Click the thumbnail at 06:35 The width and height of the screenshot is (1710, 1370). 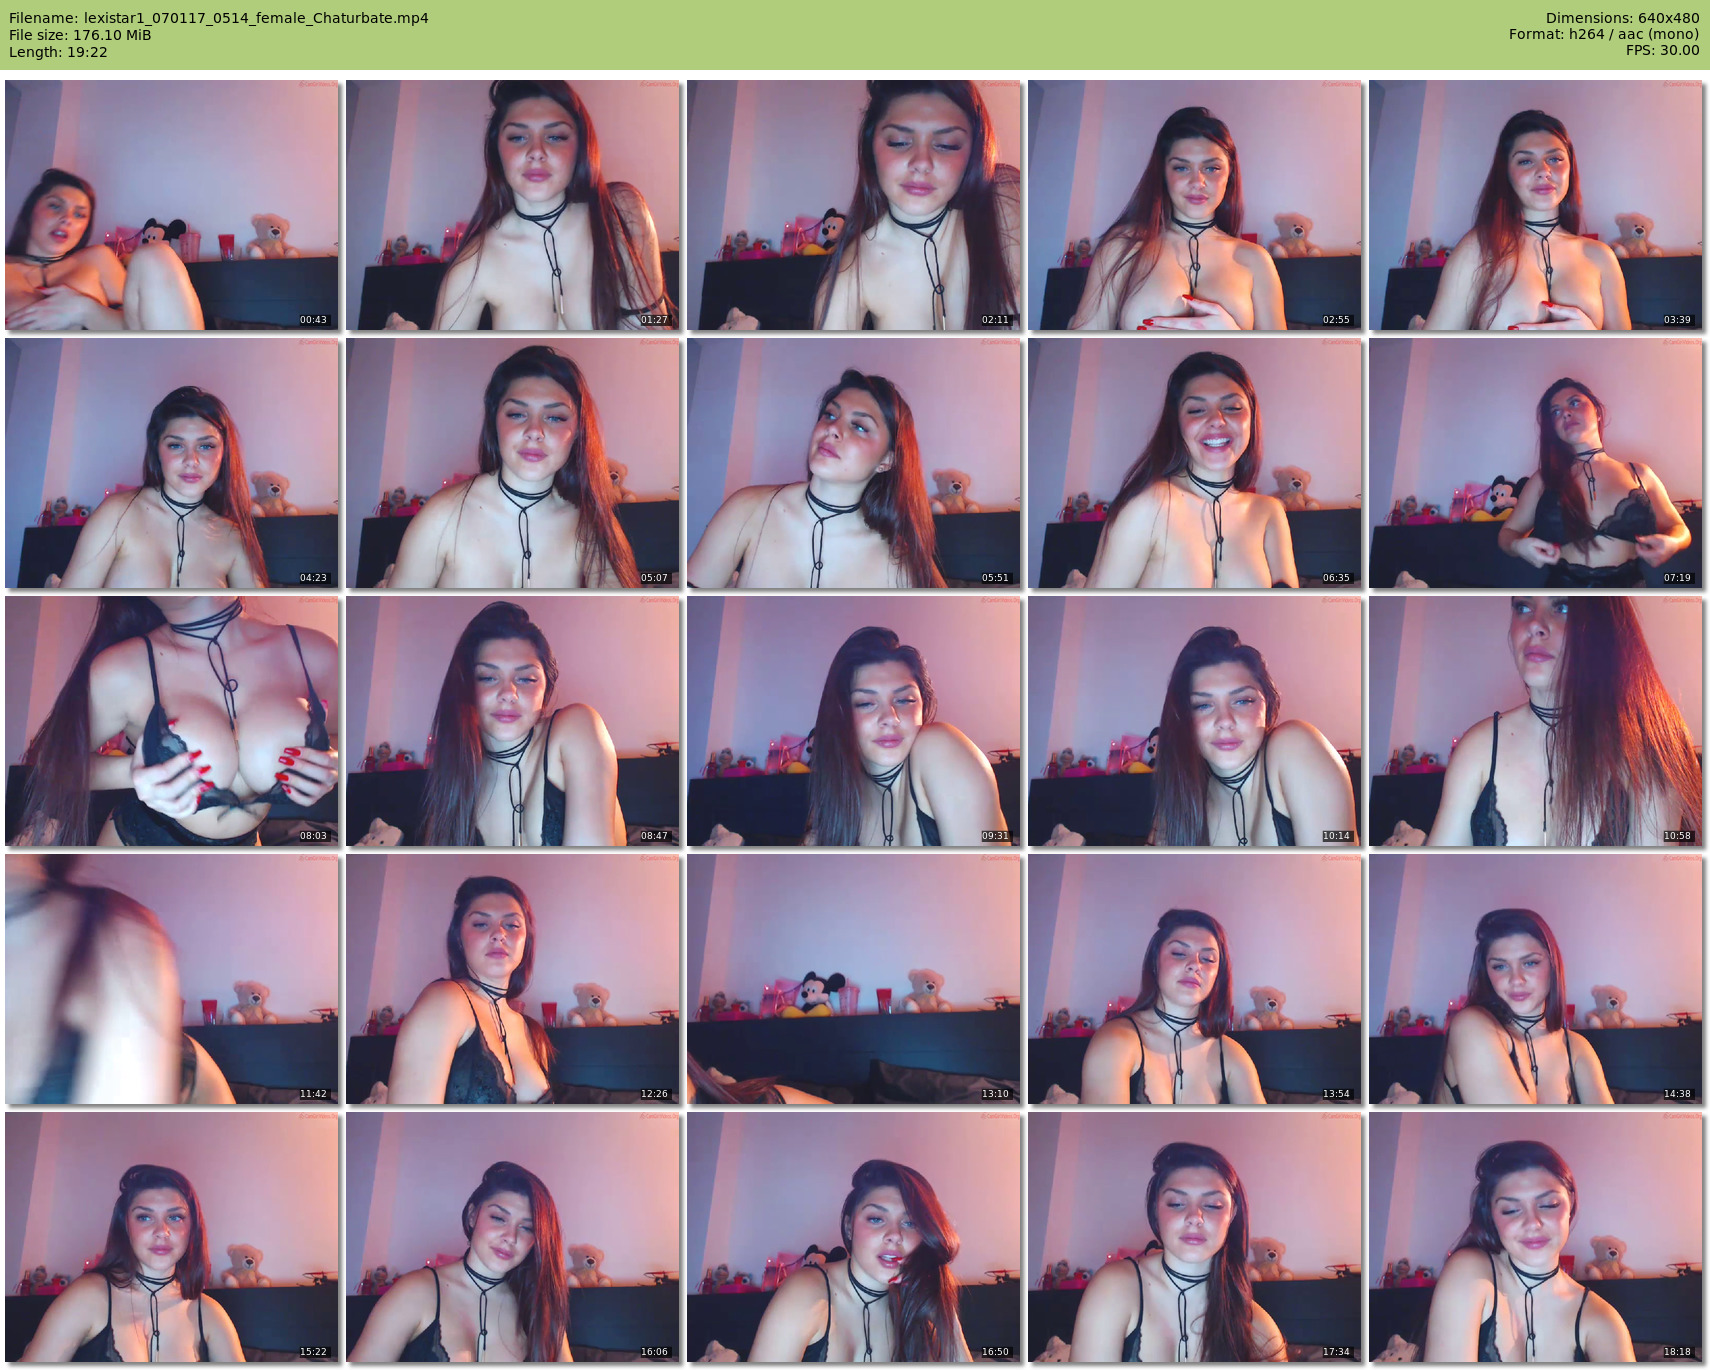[x=1195, y=463]
